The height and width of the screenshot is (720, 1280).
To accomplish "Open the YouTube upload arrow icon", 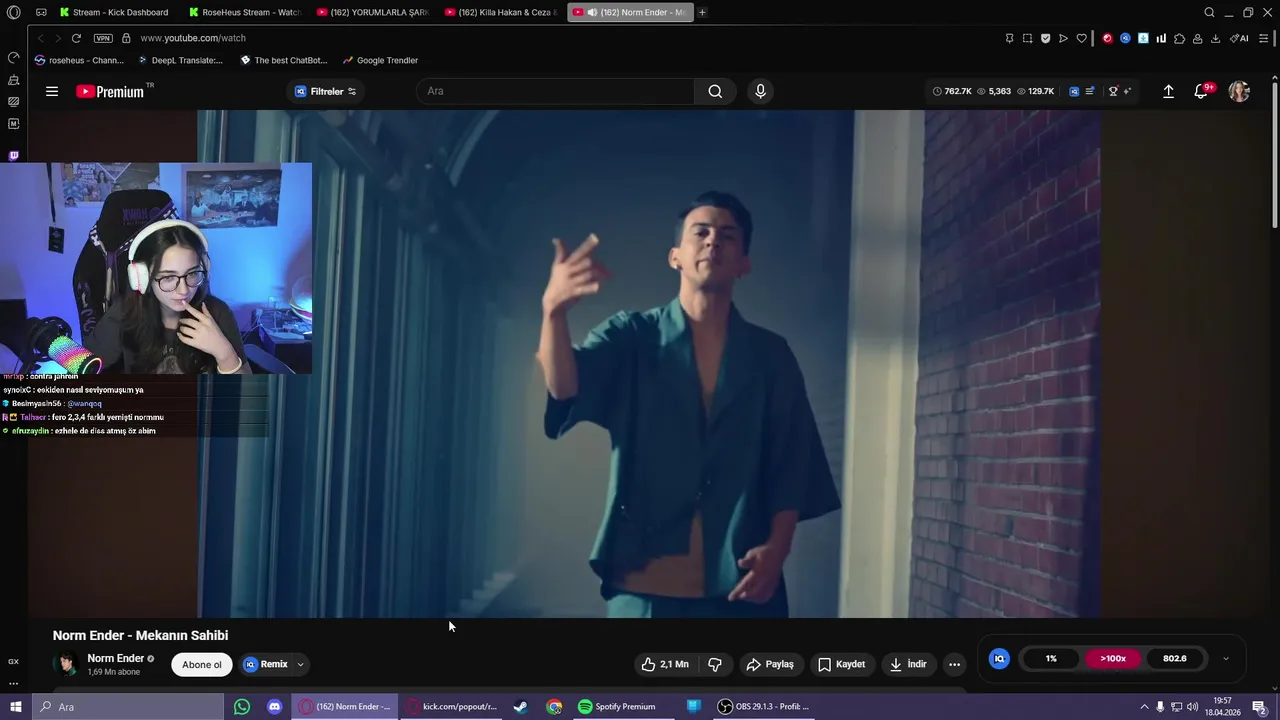I will tap(1168, 91).
